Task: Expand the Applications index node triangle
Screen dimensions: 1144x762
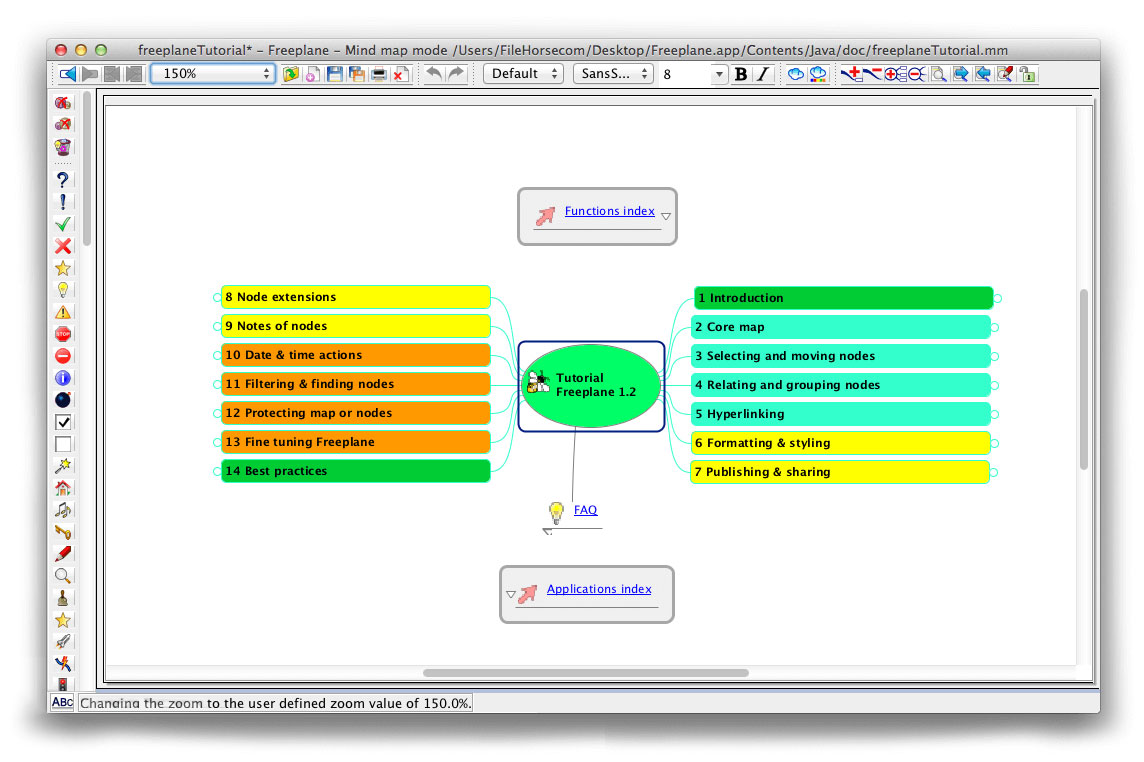Action: (x=511, y=594)
